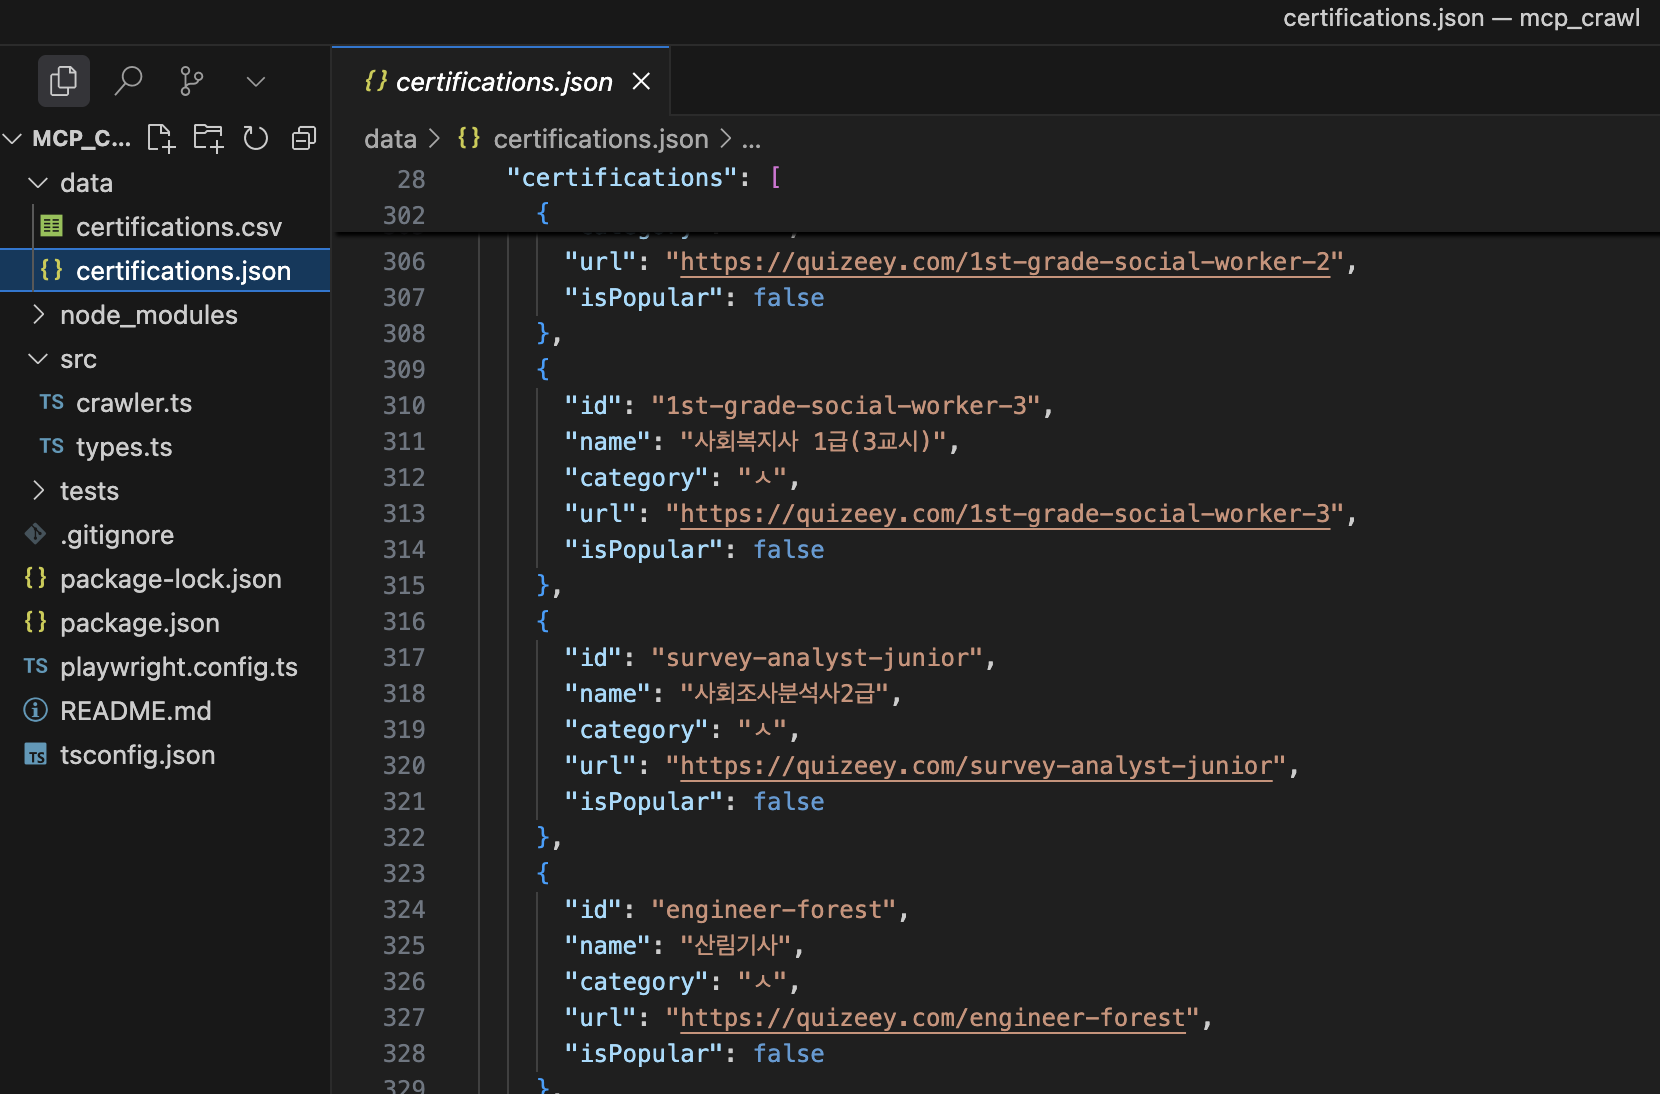
Task: Click the data breadcrumb segment
Action: (390, 139)
